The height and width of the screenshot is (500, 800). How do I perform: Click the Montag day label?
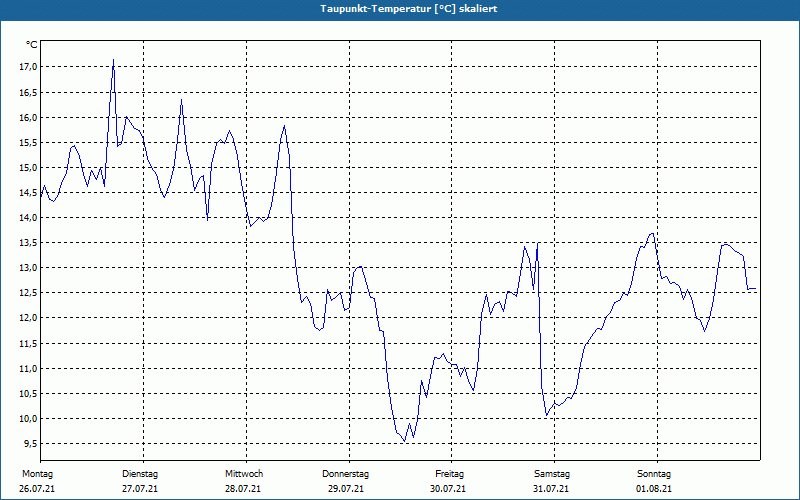point(37,474)
